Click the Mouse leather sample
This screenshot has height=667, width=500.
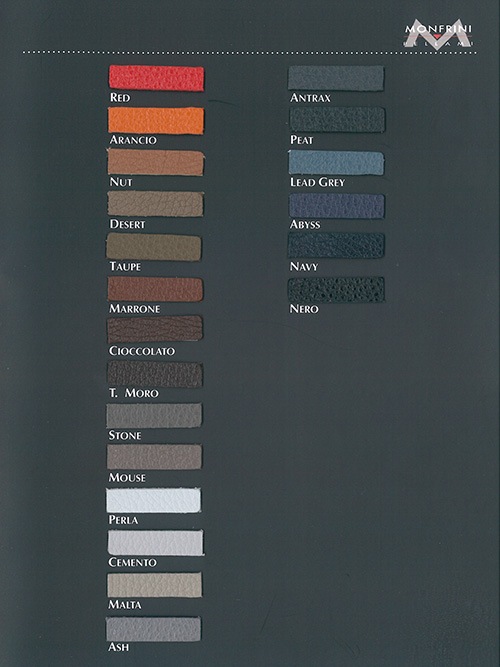point(154,457)
